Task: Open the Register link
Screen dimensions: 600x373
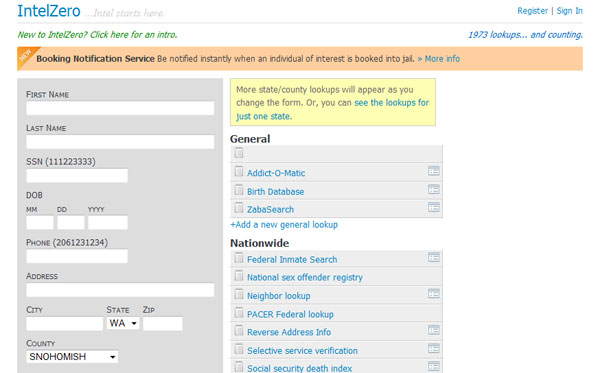Action: [x=532, y=11]
